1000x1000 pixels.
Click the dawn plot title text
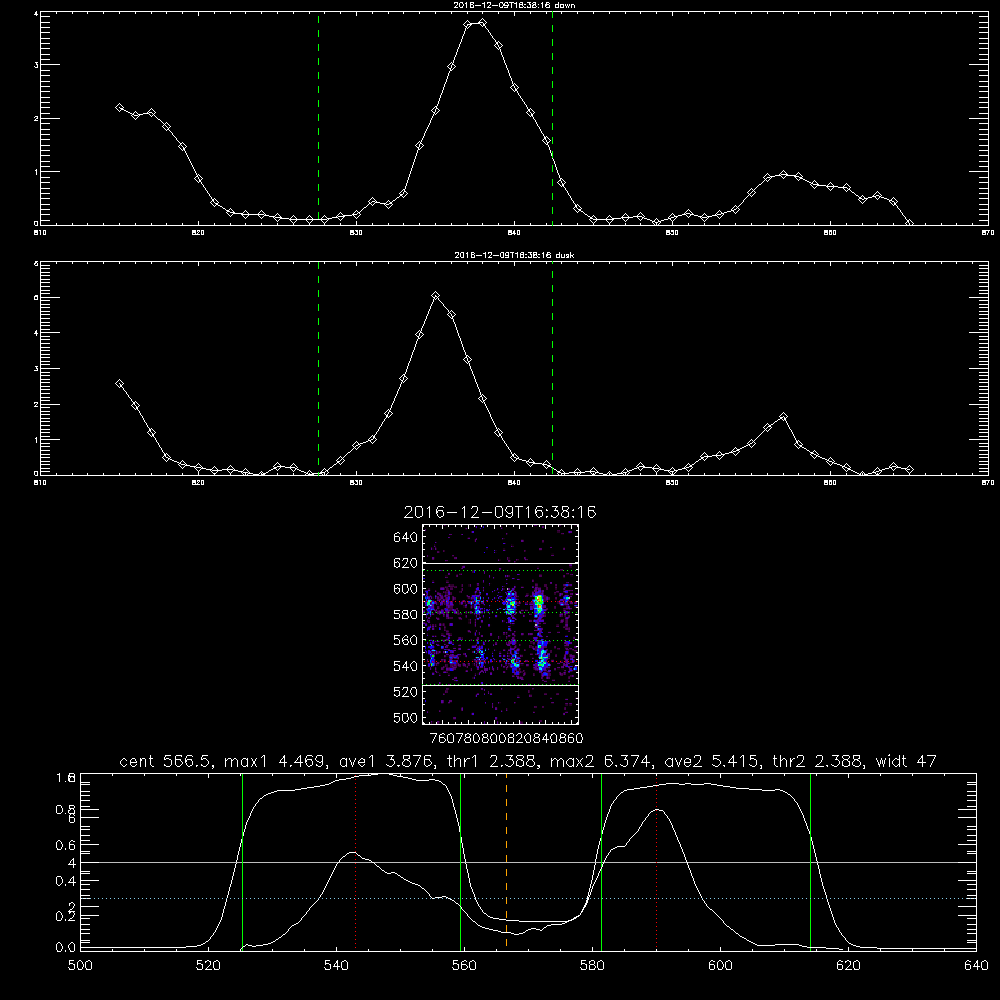[514, 5]
